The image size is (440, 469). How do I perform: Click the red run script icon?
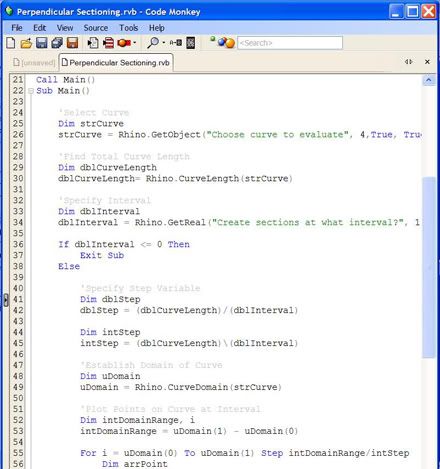(x=124, y=43)
